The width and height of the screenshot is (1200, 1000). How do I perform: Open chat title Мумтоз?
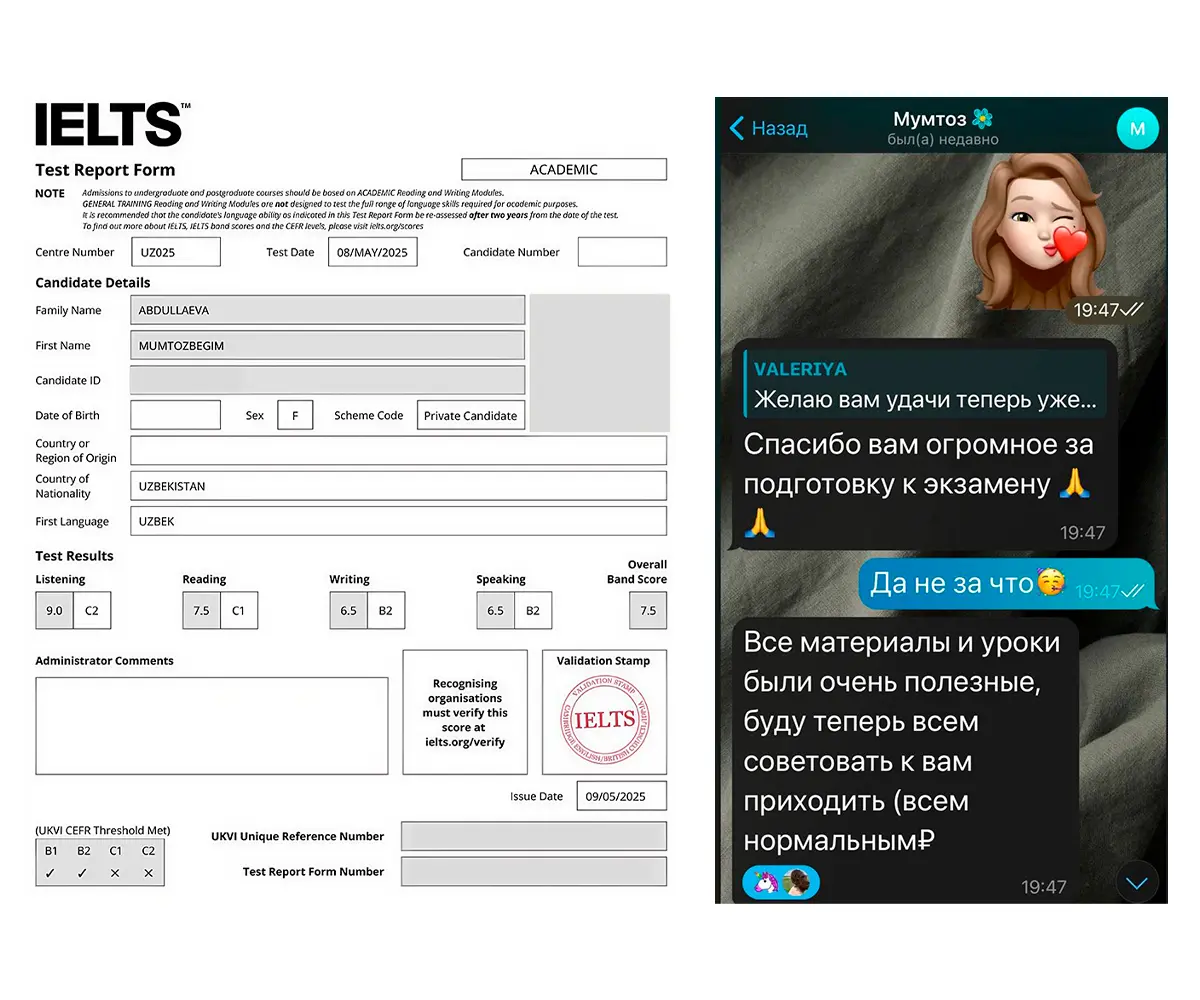(x=943, y=119)
